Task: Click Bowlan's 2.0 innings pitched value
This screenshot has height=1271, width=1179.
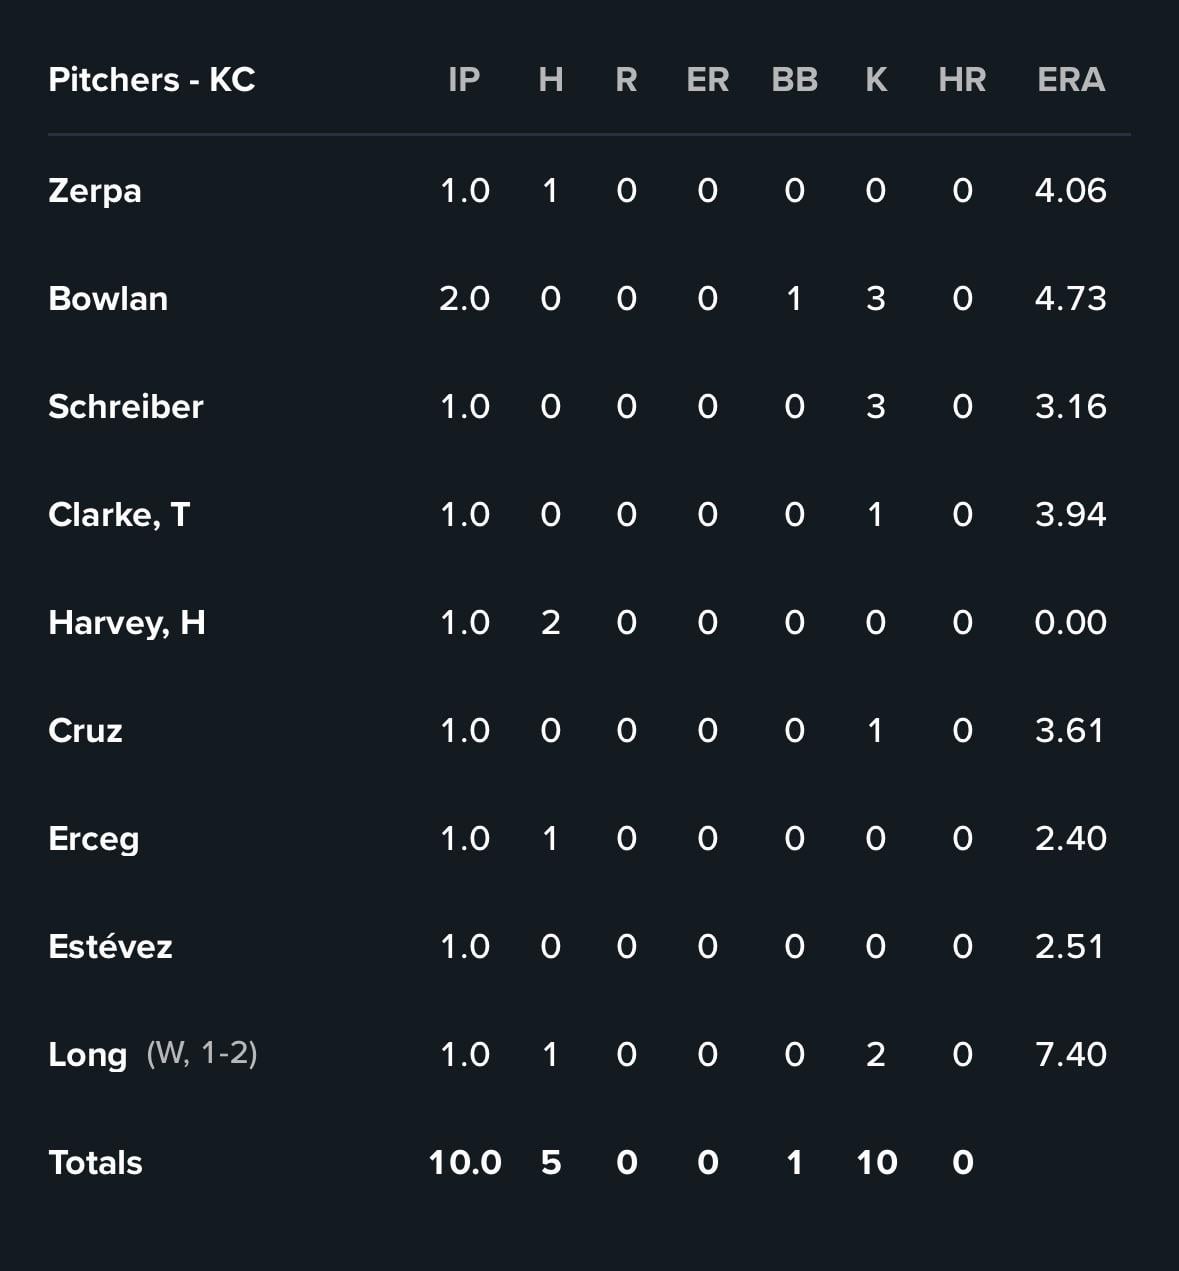Action: pos(465,299)
